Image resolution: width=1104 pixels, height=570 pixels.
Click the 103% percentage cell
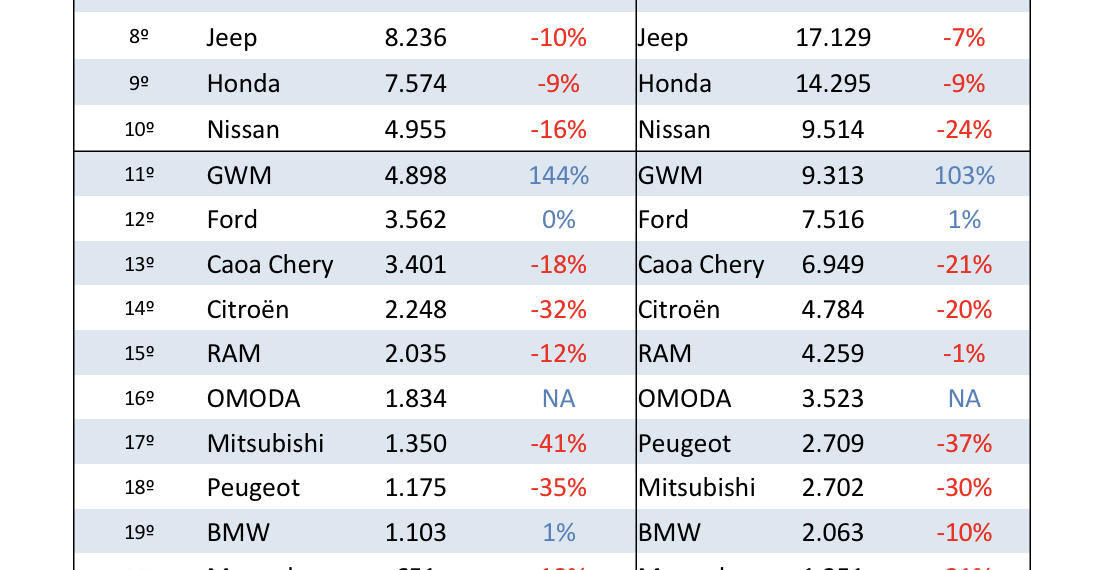pyautogui.click(x=964, y=176)
